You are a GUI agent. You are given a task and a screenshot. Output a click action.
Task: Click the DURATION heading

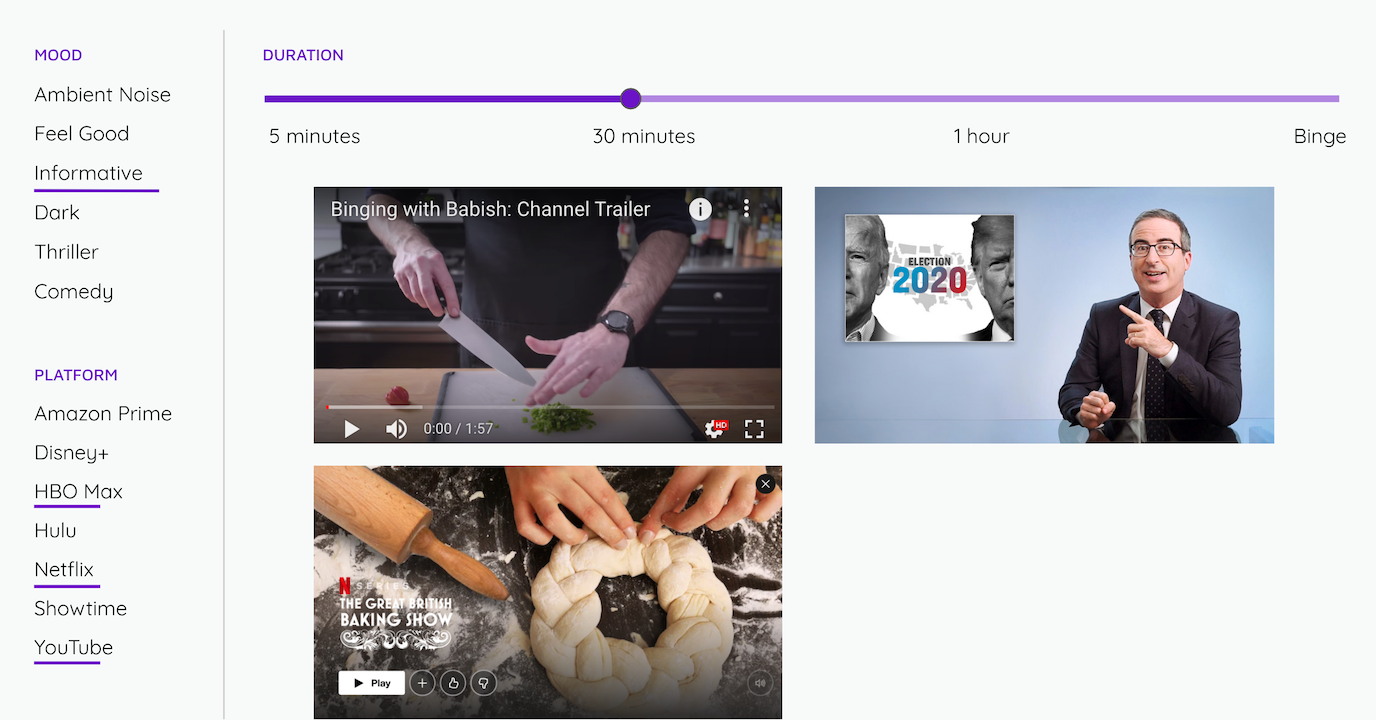tap(303, 55)
